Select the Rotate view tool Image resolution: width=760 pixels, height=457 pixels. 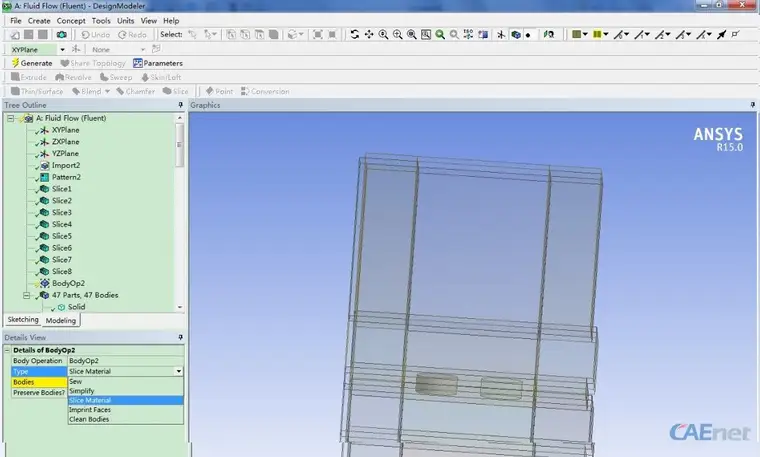[355, 34]
